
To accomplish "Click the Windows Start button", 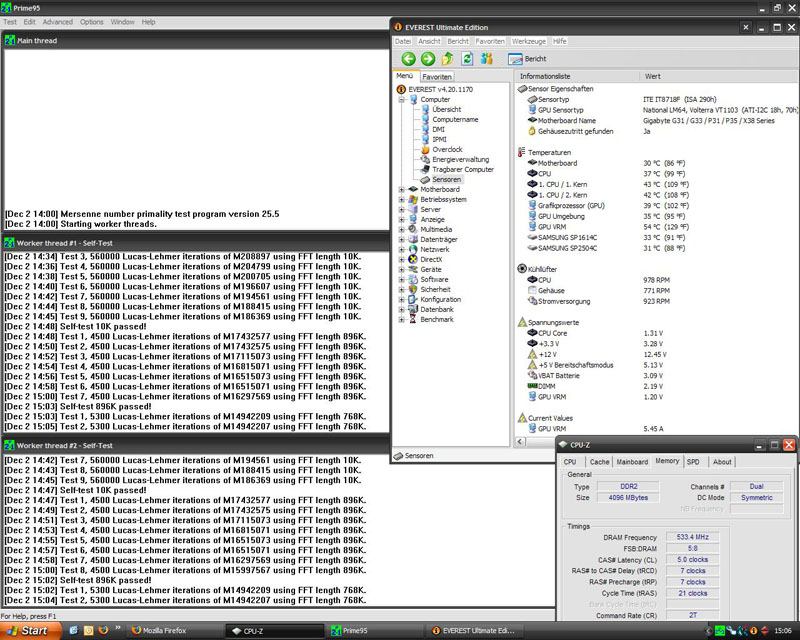I will click(31, 631).
